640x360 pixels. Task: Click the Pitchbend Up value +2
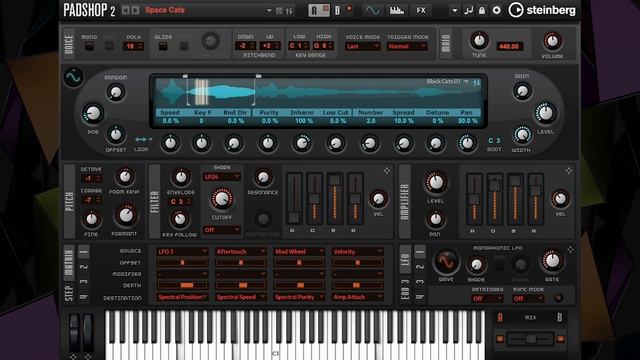pyautogui.click(x=270, y=46)
